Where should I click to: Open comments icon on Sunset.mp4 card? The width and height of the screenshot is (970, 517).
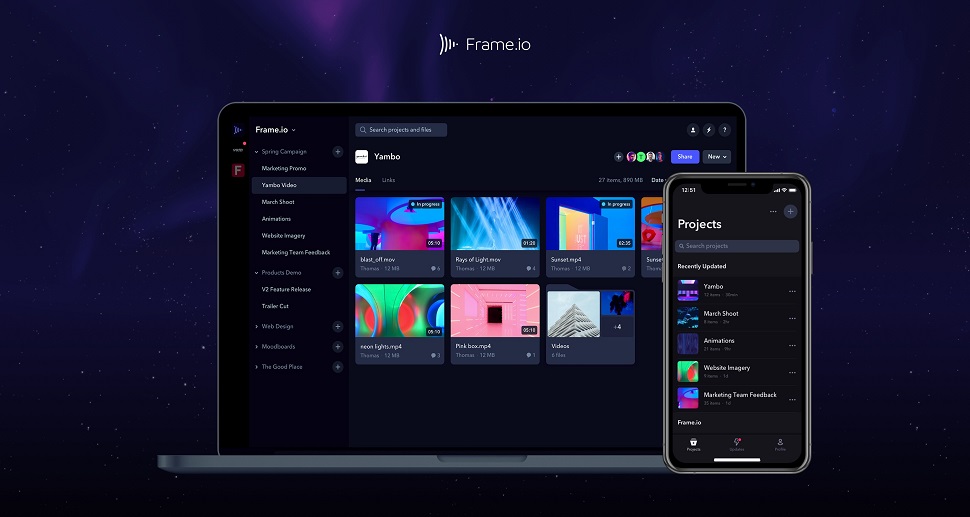(626, 269)
